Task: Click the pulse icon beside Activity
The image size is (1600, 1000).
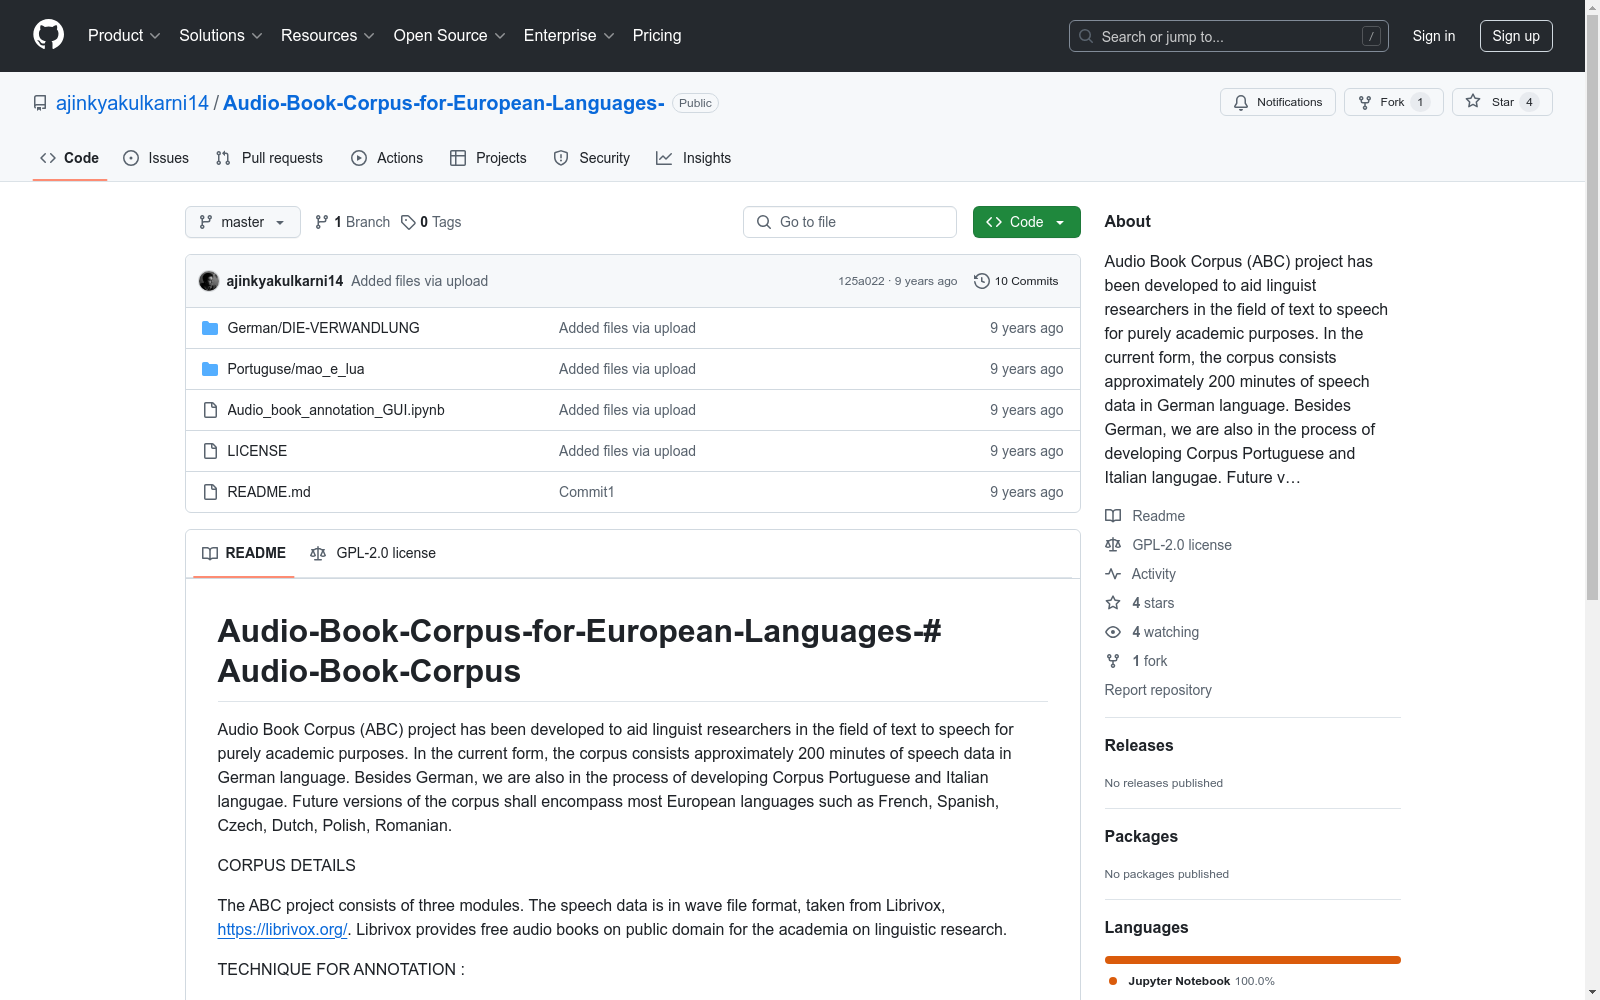Action: pyautogui.click(x=1113, y=574)
